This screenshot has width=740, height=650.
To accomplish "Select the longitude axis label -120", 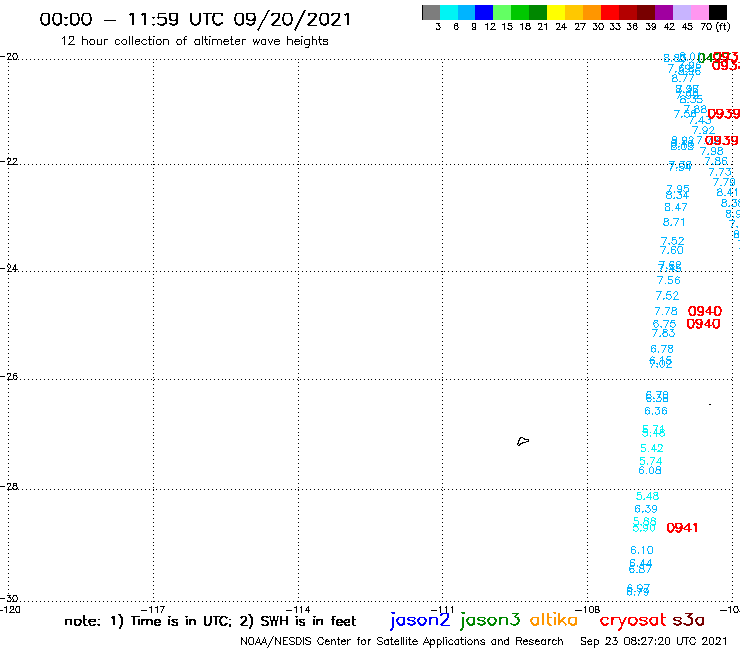I will (x=10, y=609).
